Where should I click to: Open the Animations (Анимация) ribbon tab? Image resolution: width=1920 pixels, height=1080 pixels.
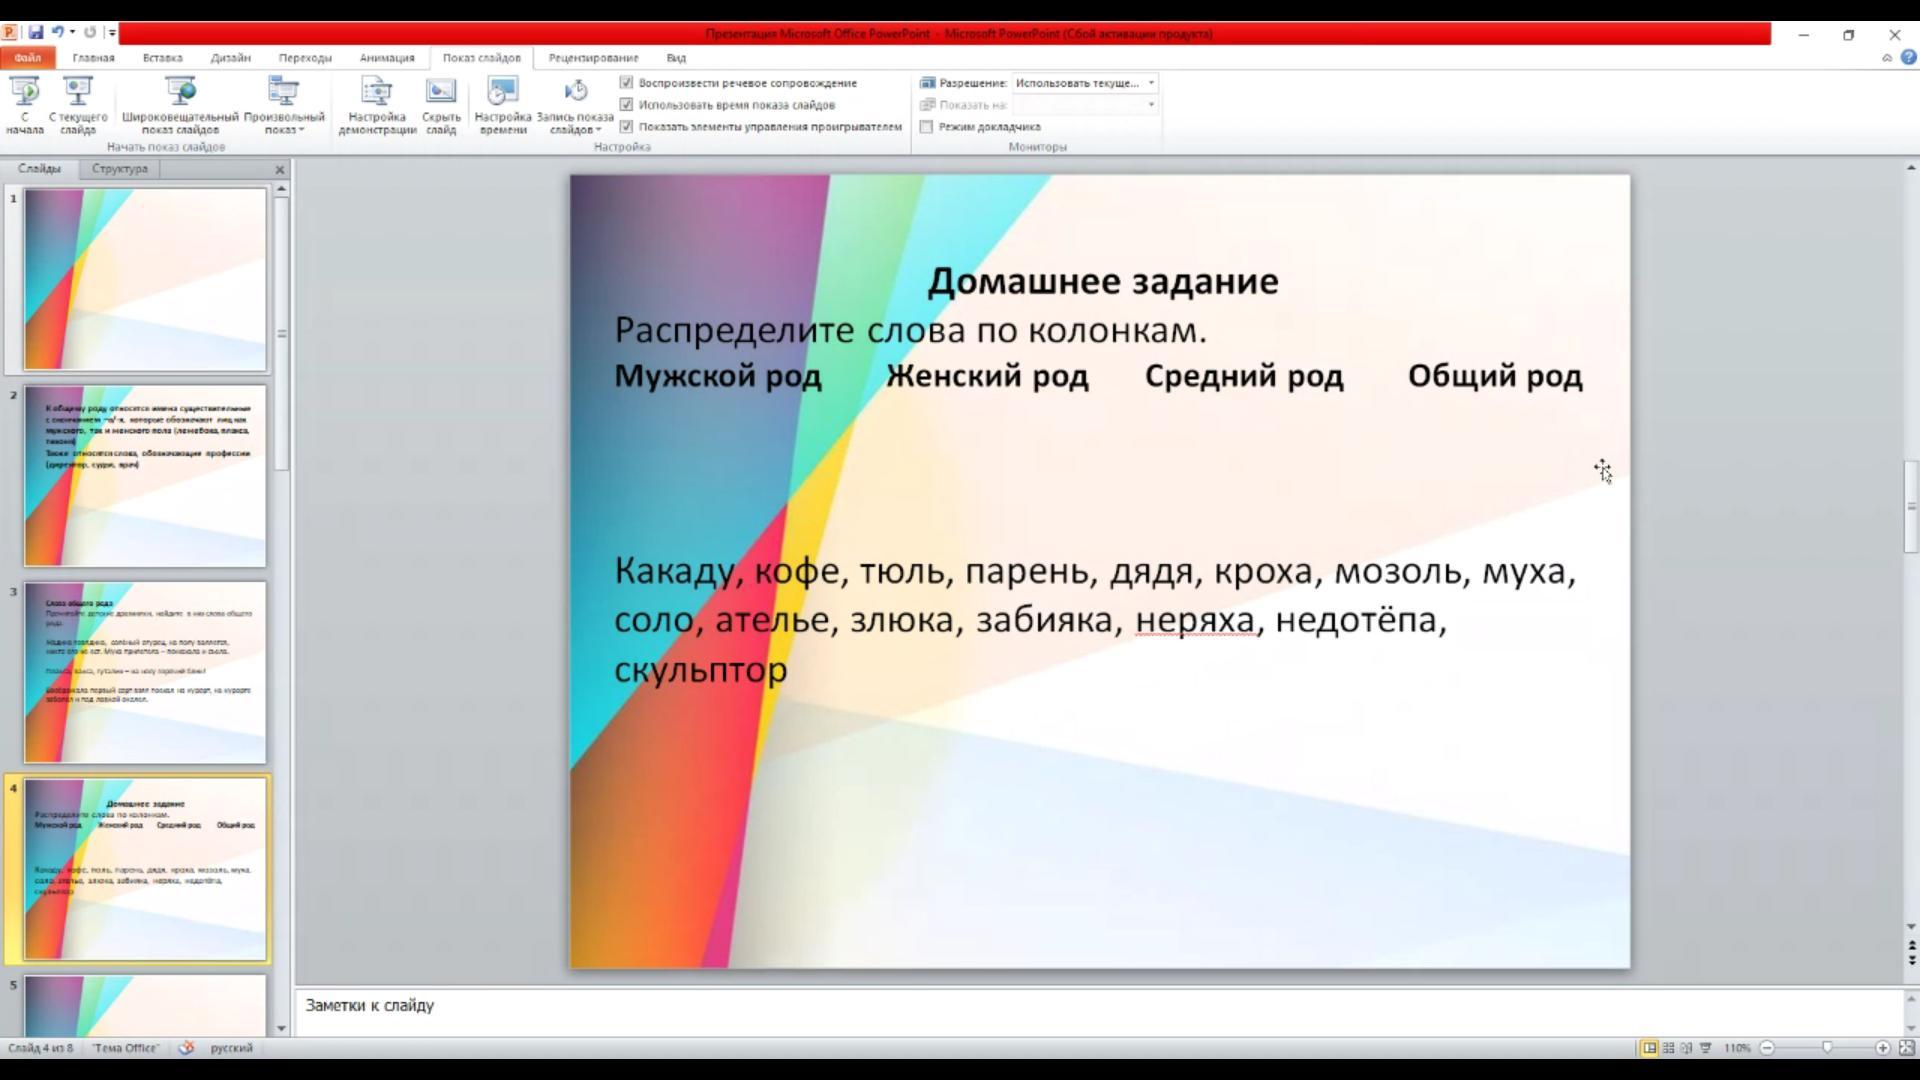pos(386,58)
